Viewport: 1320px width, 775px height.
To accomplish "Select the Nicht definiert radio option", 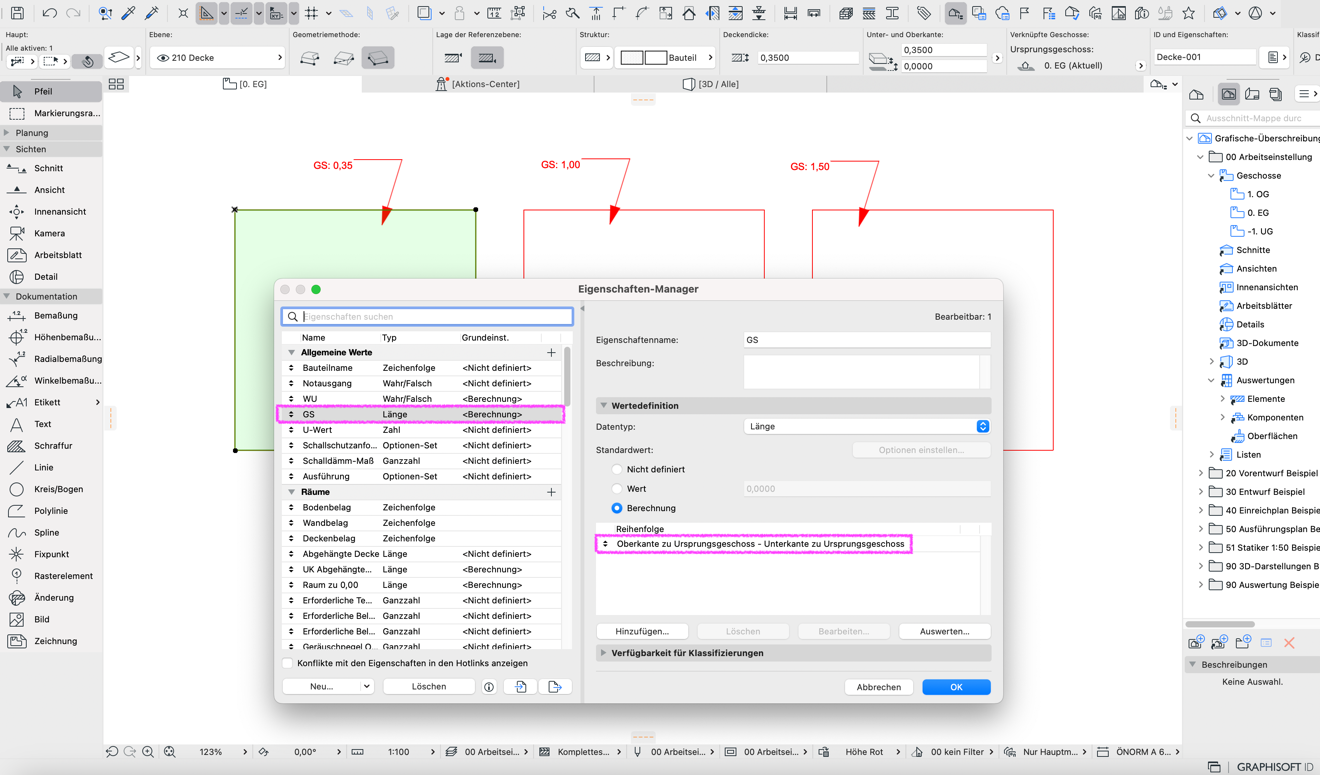I will point(617,469).
